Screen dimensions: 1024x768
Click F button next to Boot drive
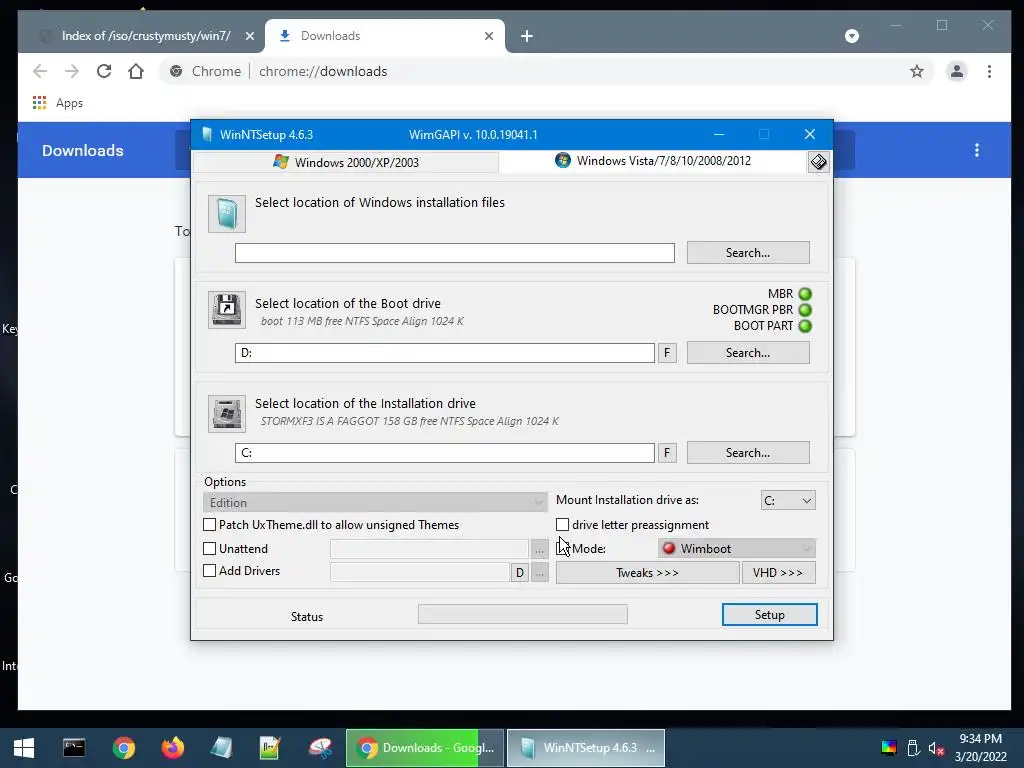667,353
